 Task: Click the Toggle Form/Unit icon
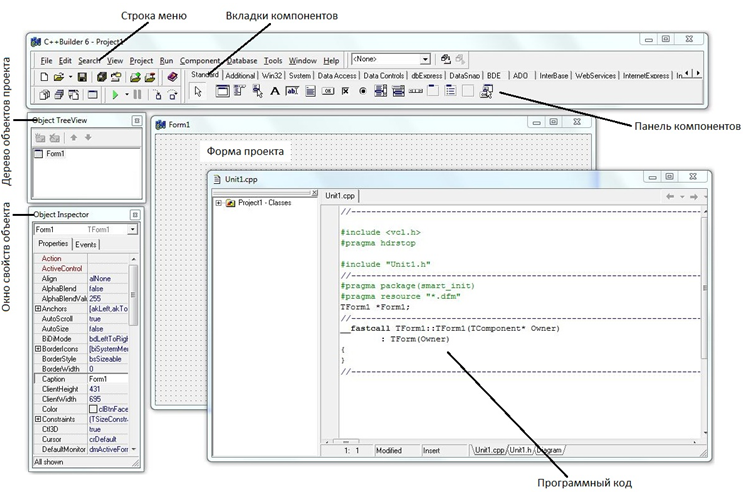[x=73, y=95]
